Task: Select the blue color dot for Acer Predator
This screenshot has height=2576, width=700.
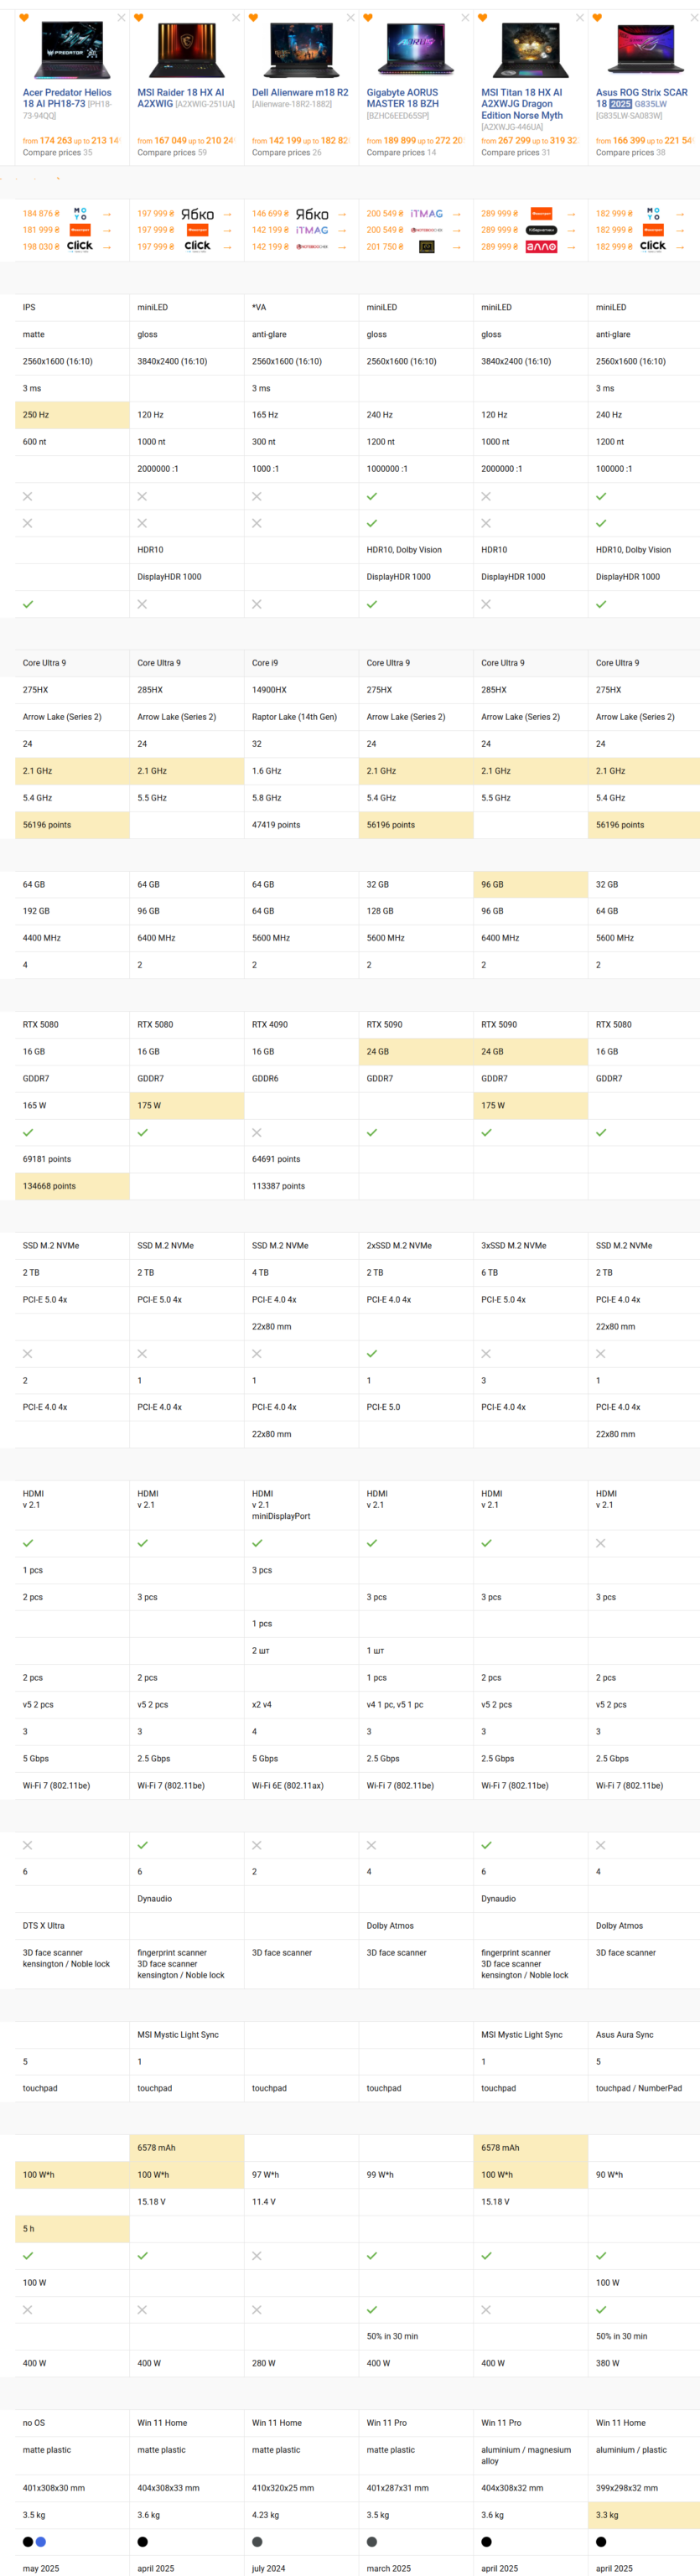Action: (x=40, y=2541)
